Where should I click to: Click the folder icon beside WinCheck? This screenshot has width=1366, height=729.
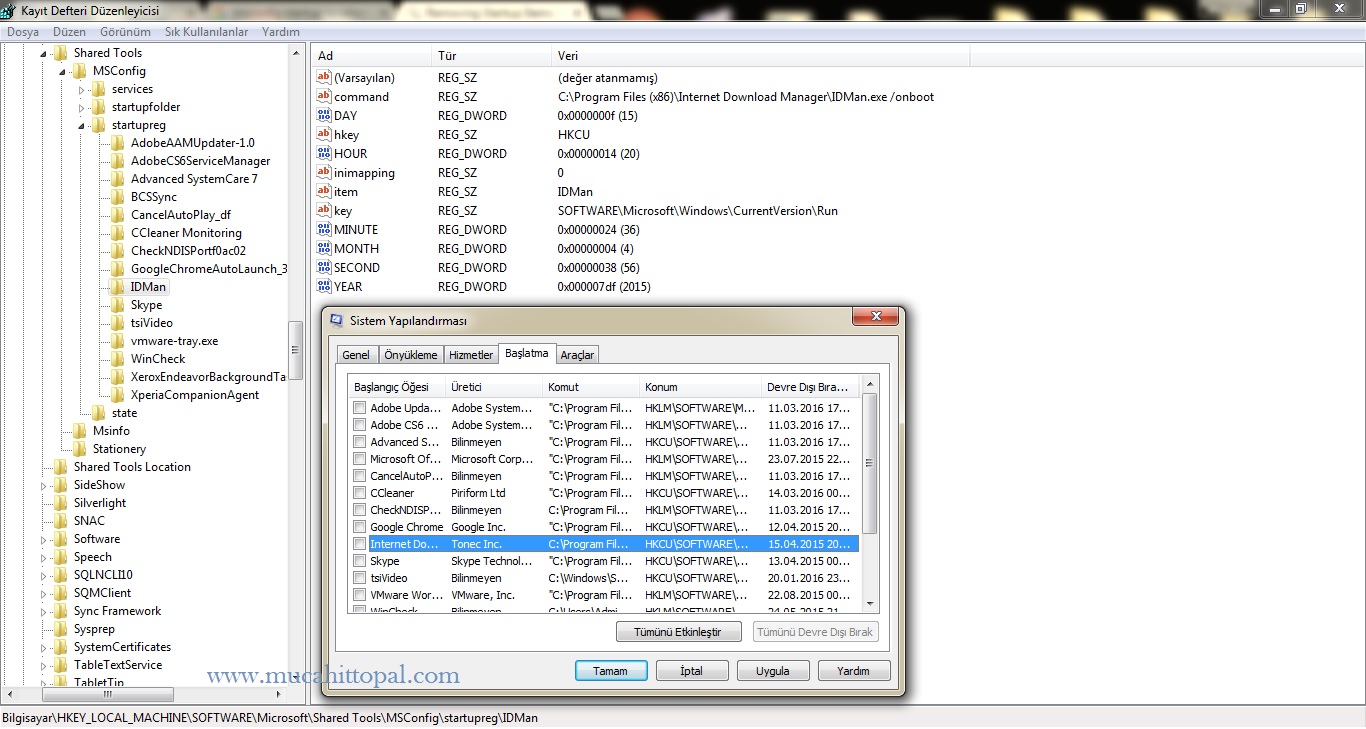pos(118,359)
